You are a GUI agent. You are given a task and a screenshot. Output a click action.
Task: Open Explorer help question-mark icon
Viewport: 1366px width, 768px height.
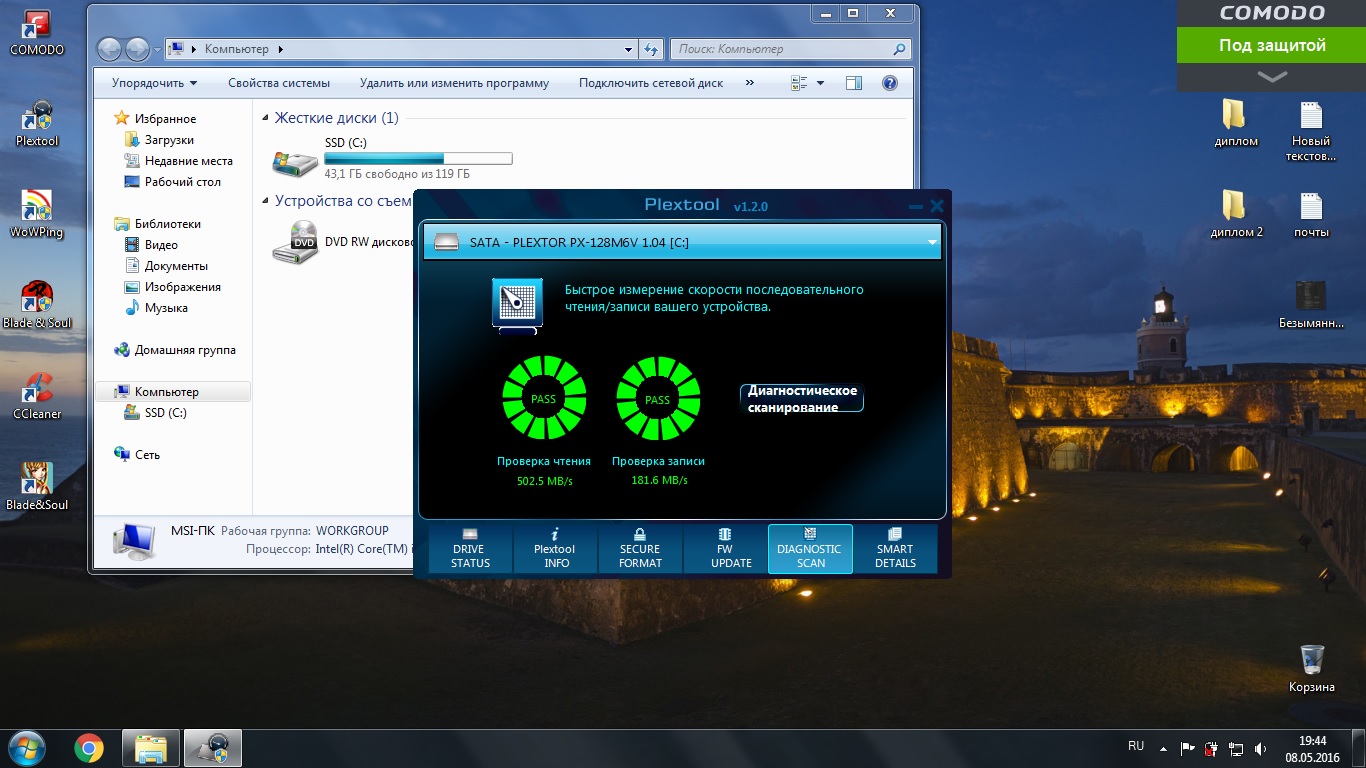pos(889,83)
